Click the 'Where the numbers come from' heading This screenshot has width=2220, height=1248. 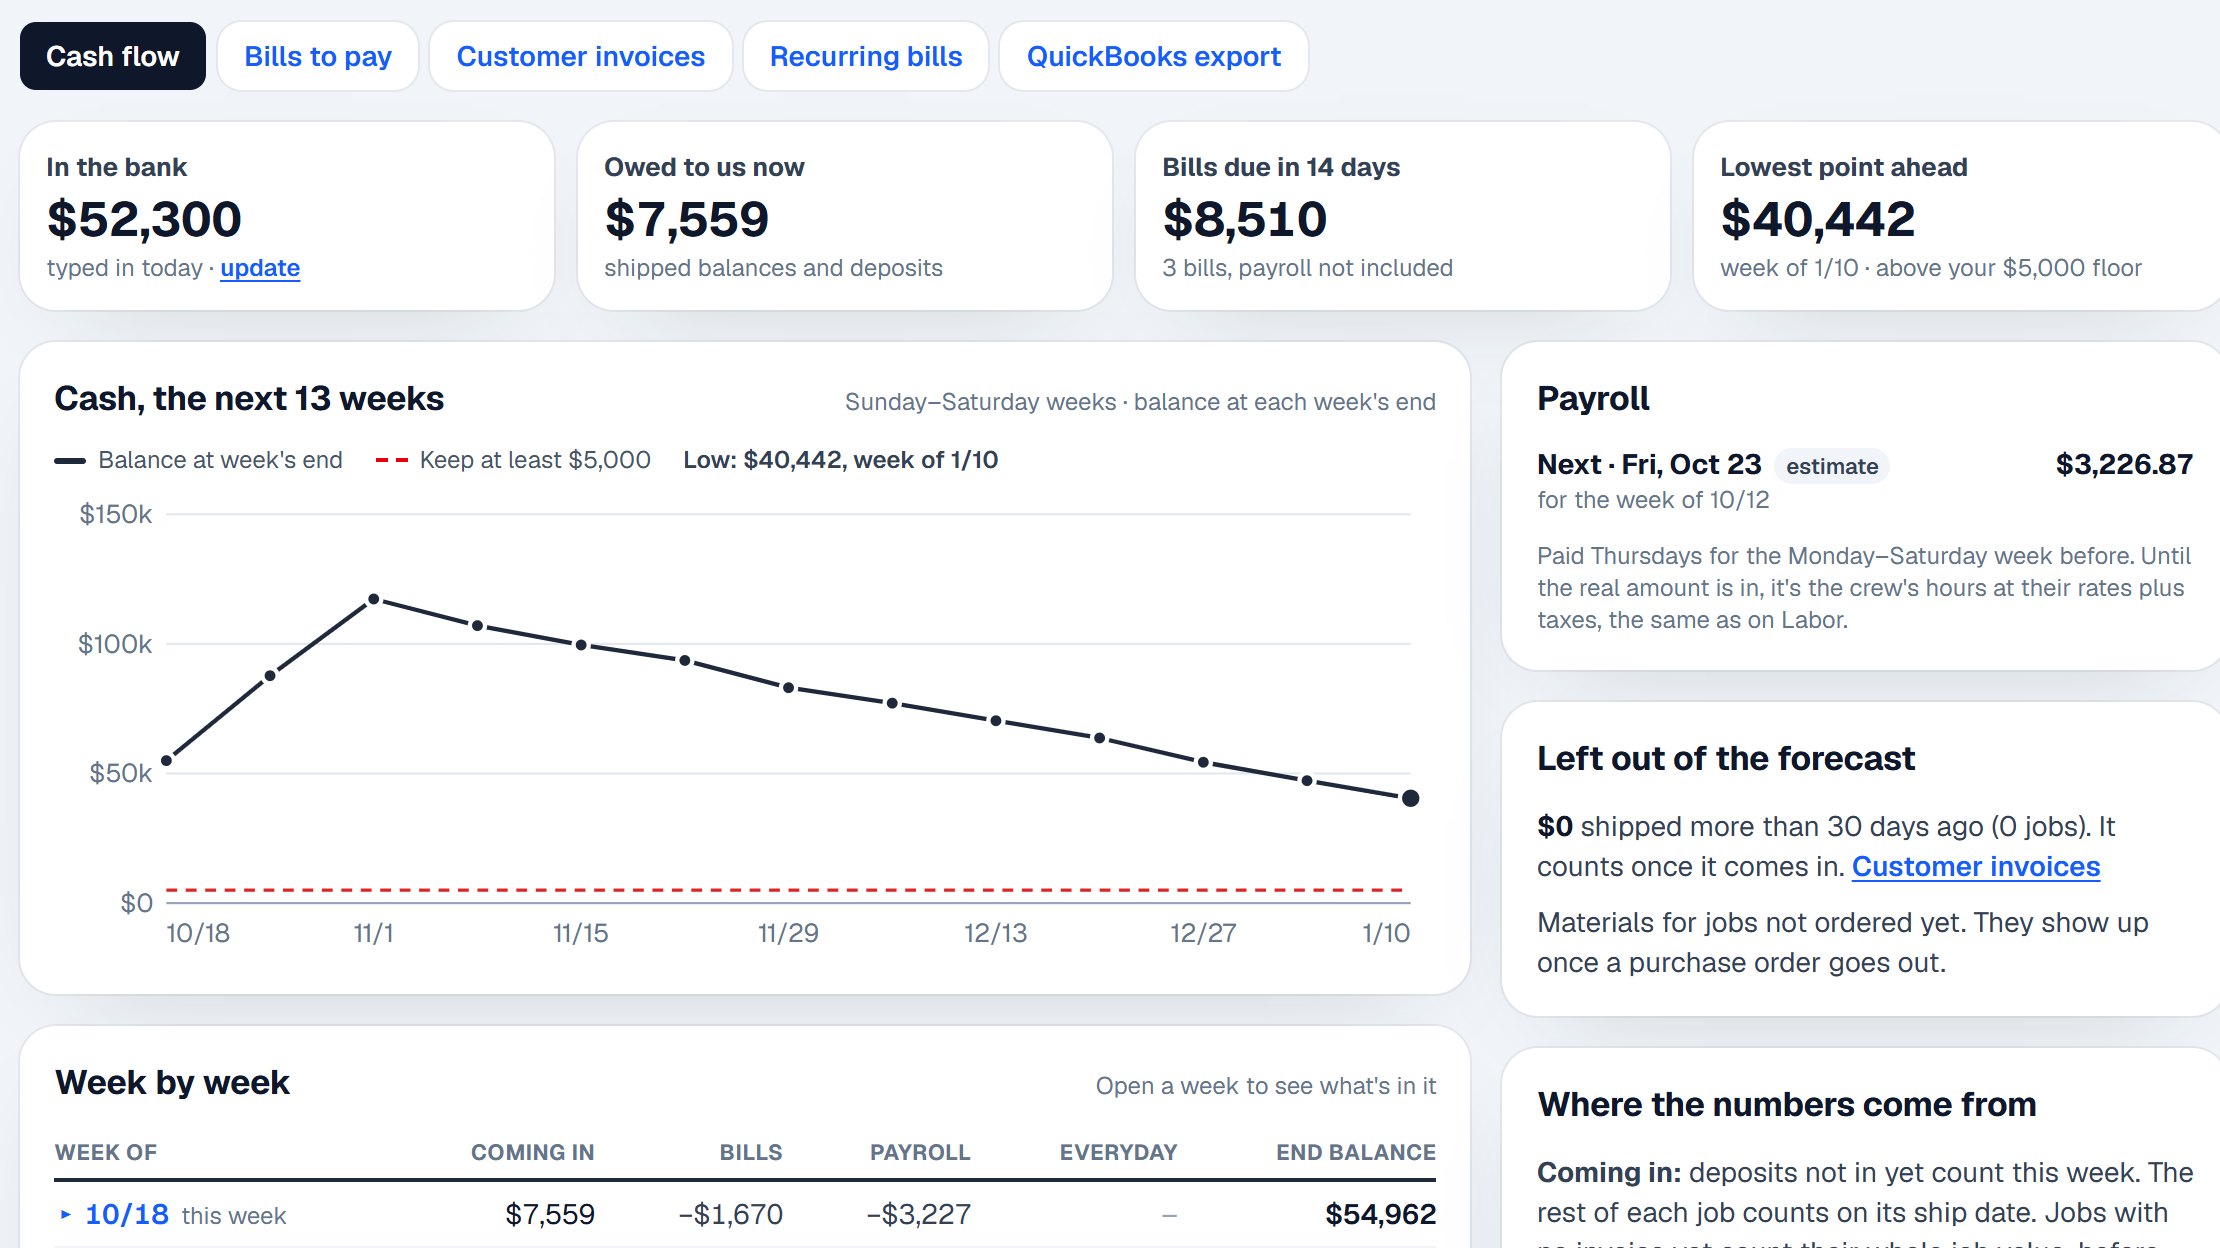point(1787,1104)
